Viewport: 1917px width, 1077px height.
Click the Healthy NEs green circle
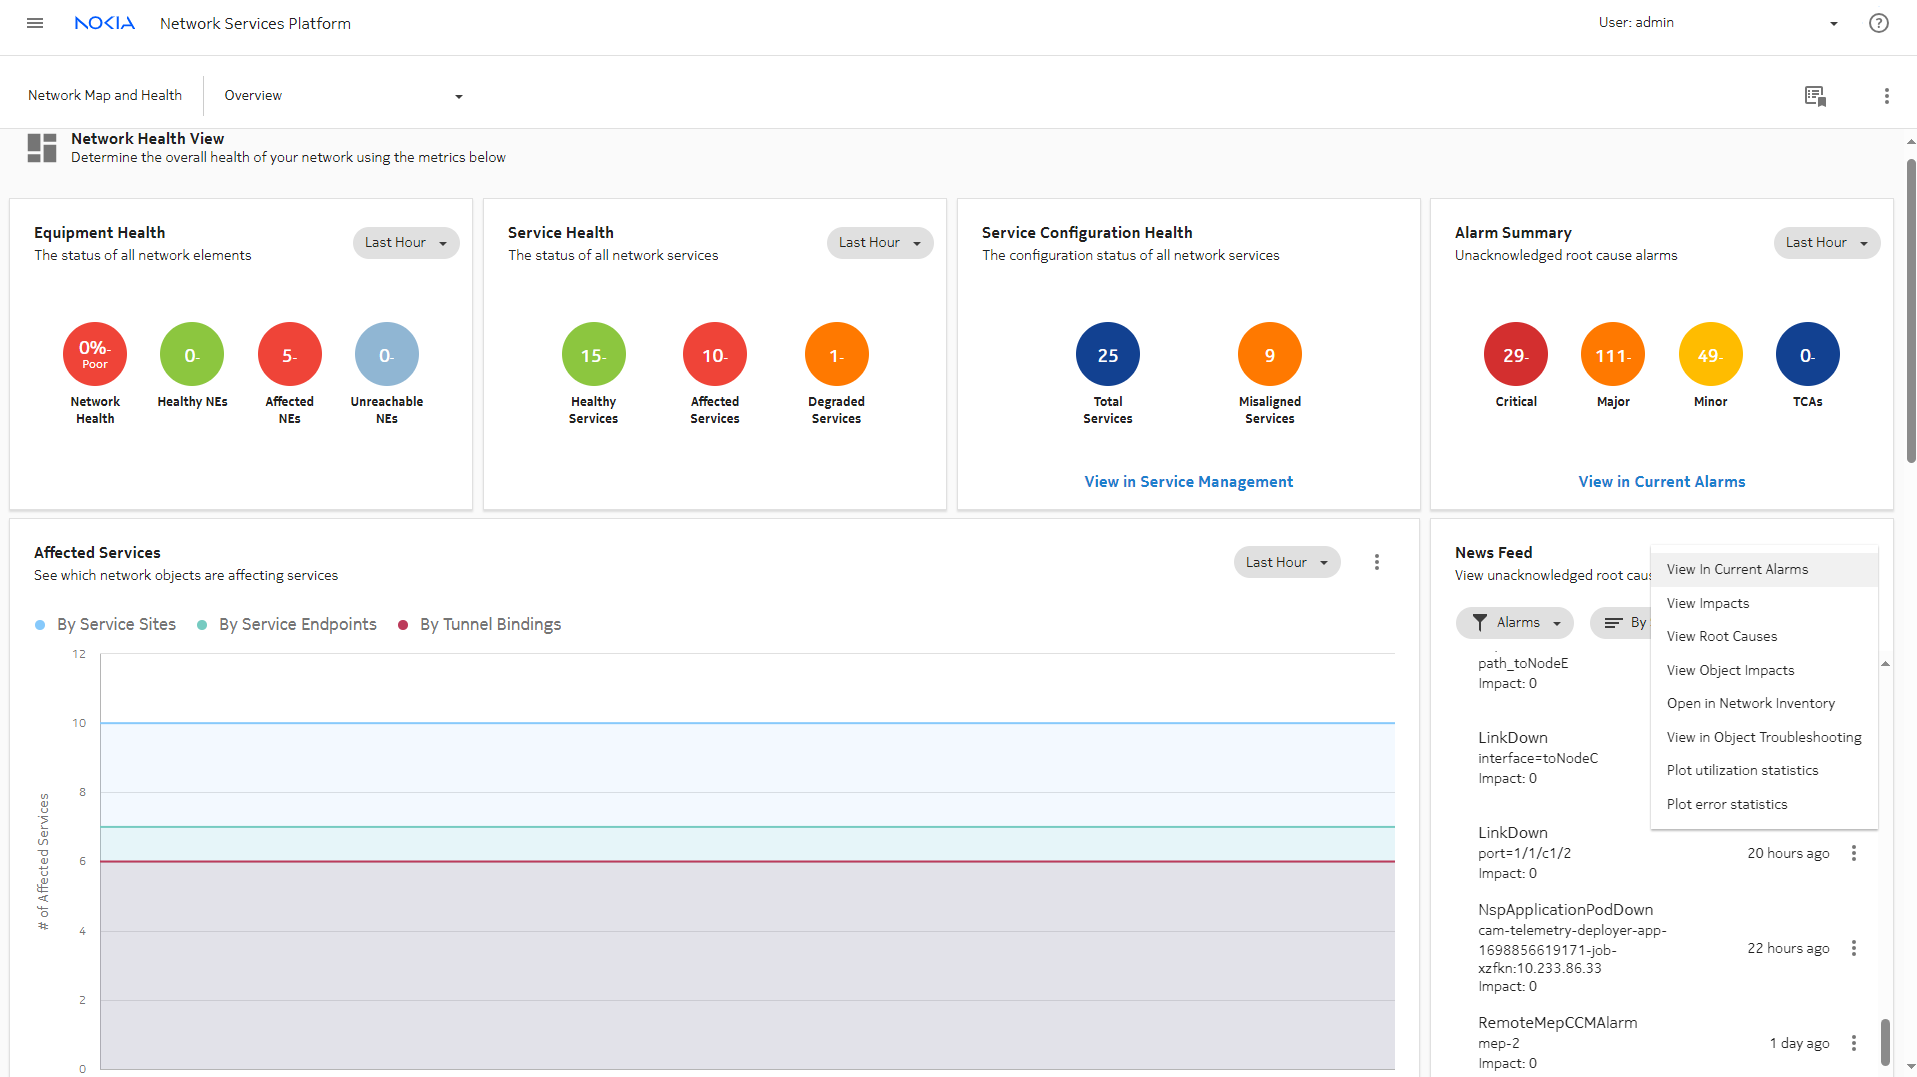tap(192, 354)
